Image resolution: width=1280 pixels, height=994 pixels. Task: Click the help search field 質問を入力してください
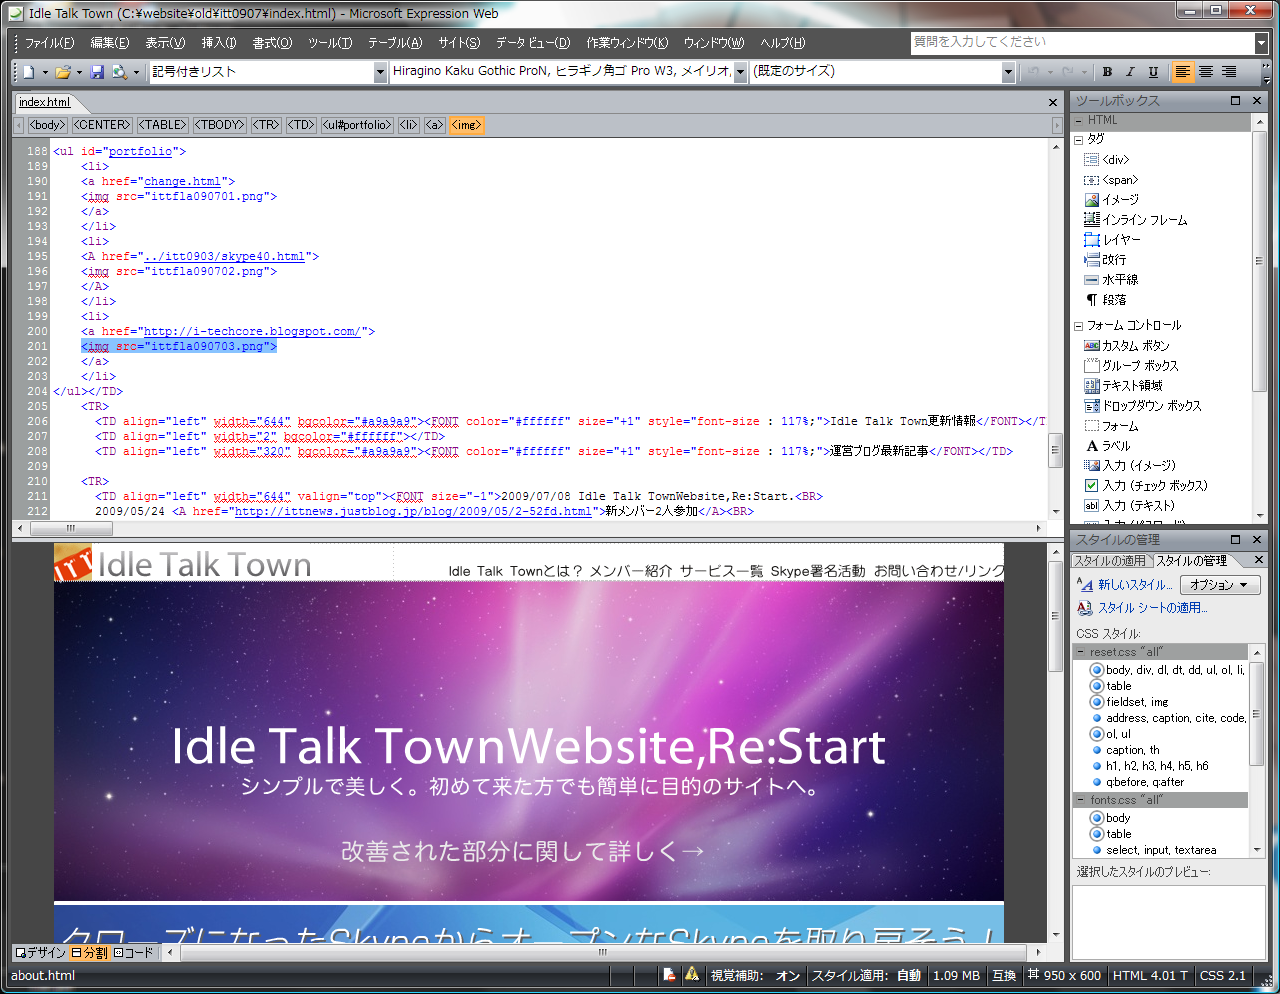click(1082, 43)
